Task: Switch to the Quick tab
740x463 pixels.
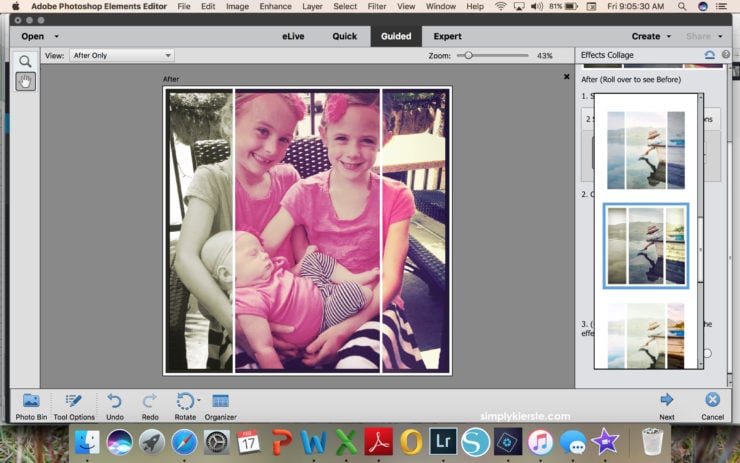Action: pyautogui.click(x=345, y=36)
